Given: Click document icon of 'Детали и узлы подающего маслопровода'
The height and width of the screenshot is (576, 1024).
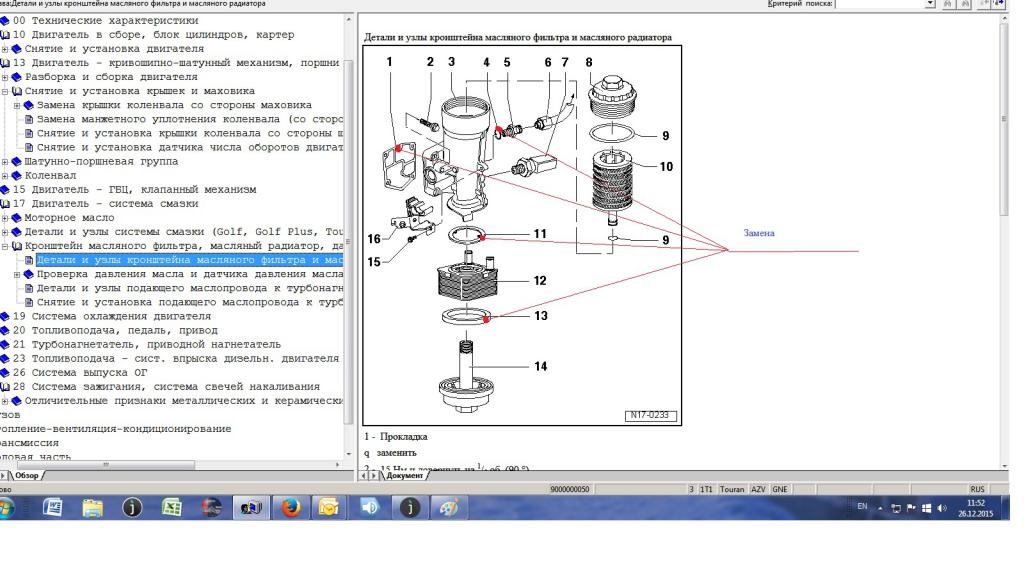Looking at the screenshot, I should pyautogui.click(x=29, y=288).
